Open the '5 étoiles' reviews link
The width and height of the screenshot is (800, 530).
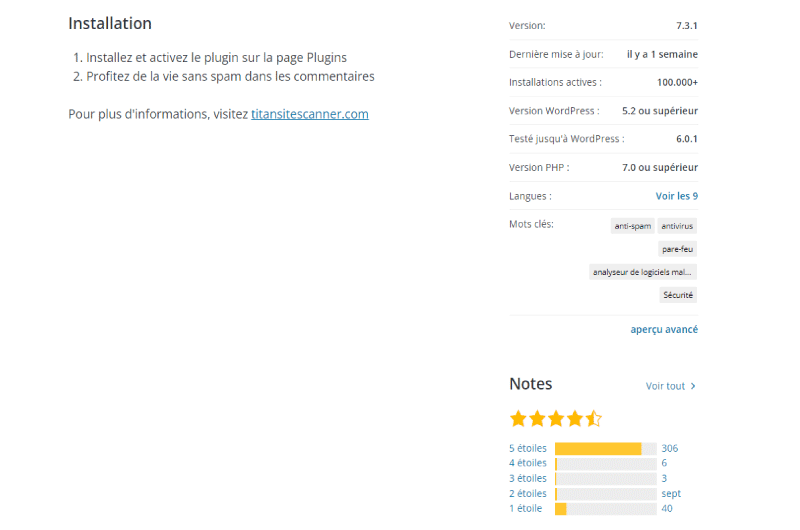(x=528, y=448)
